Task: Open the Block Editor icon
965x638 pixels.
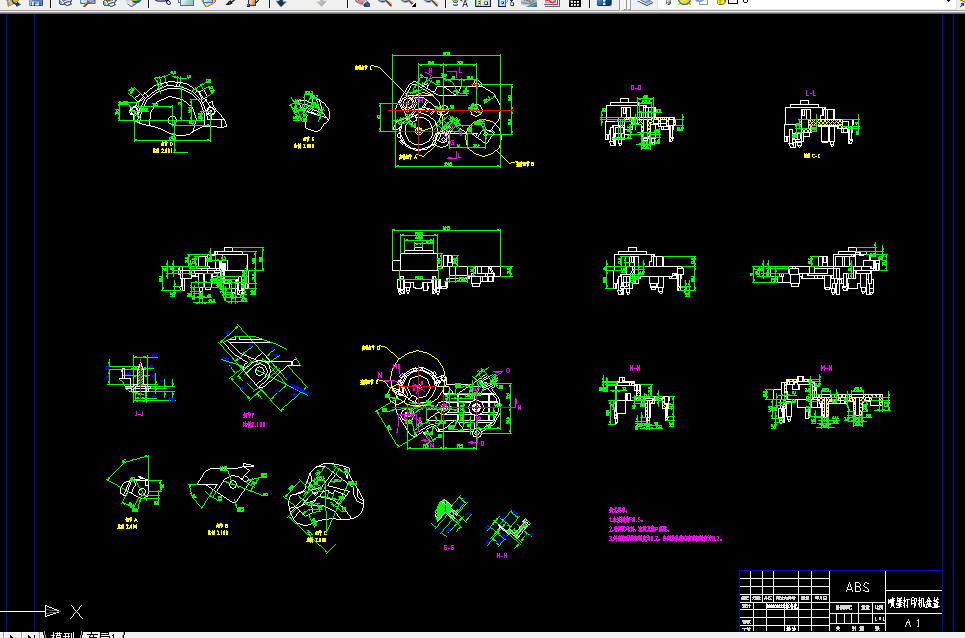Action: (x=253, y=2)
